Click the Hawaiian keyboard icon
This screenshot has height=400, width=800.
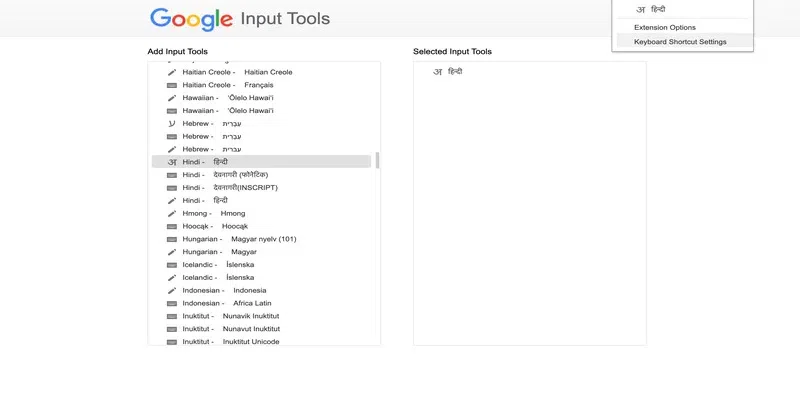[x=172, y=111]
